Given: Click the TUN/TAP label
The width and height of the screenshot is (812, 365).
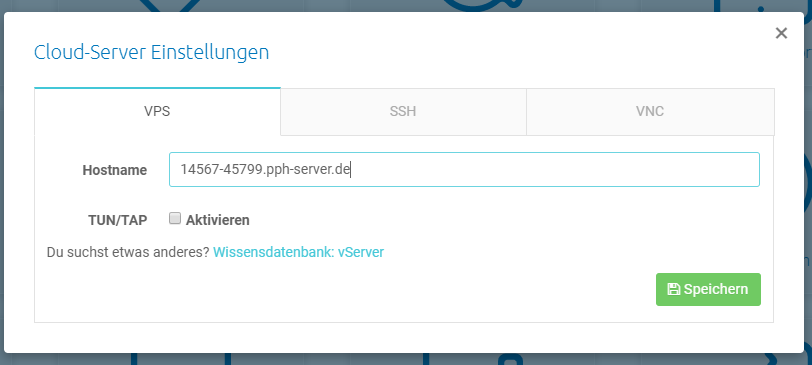Looking at the screenshot, I should tap(118, 220).
